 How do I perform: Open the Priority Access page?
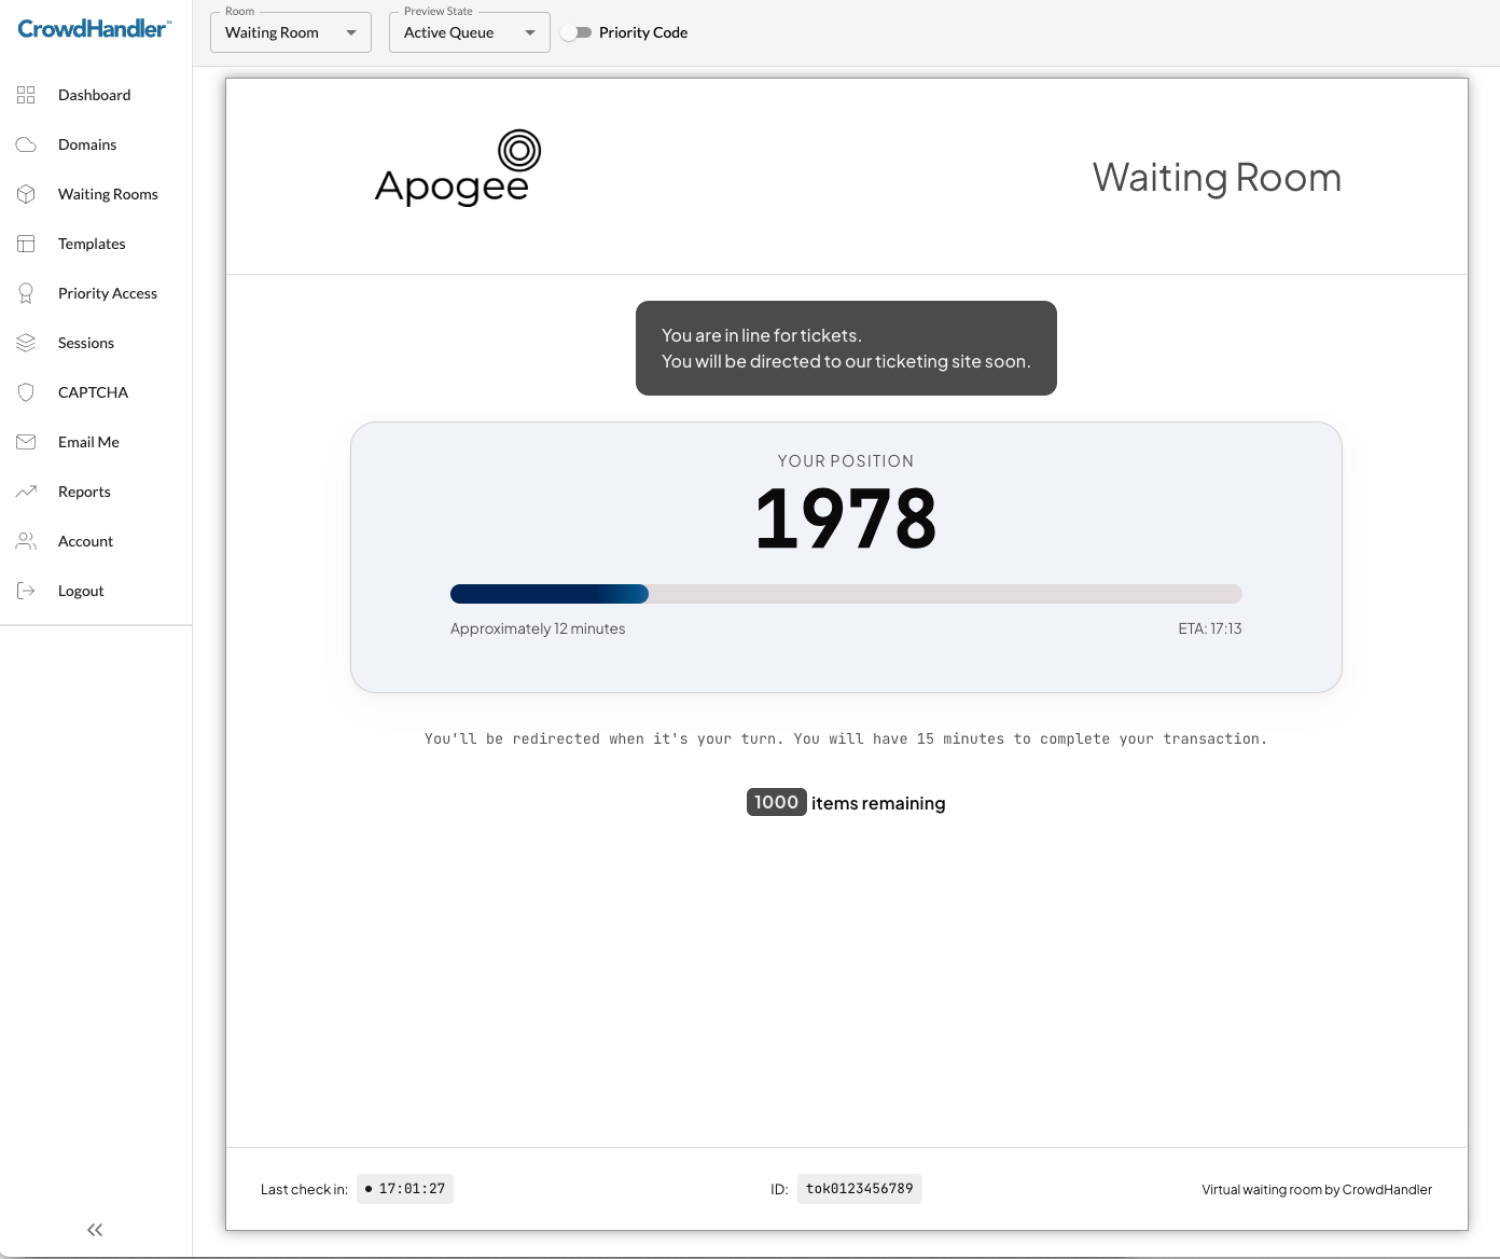107,293
